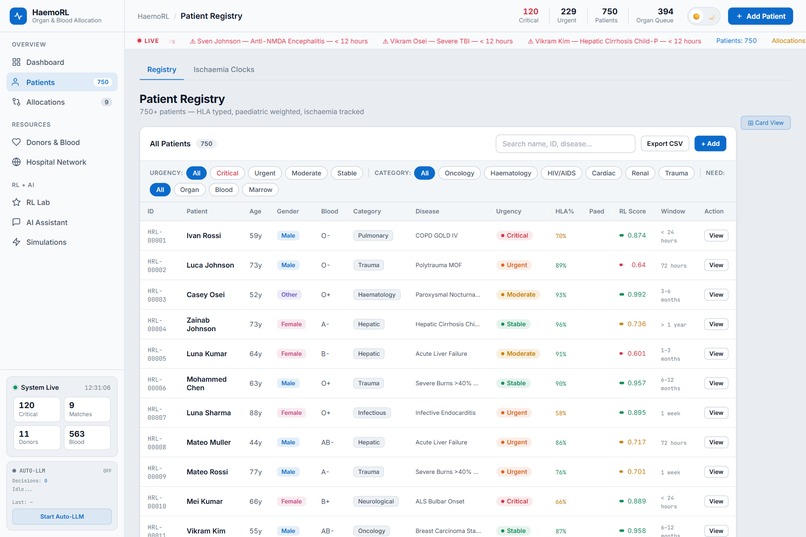Sort by the Age column header
Viewport: 806px width, 537px height.
click(255, 211)
